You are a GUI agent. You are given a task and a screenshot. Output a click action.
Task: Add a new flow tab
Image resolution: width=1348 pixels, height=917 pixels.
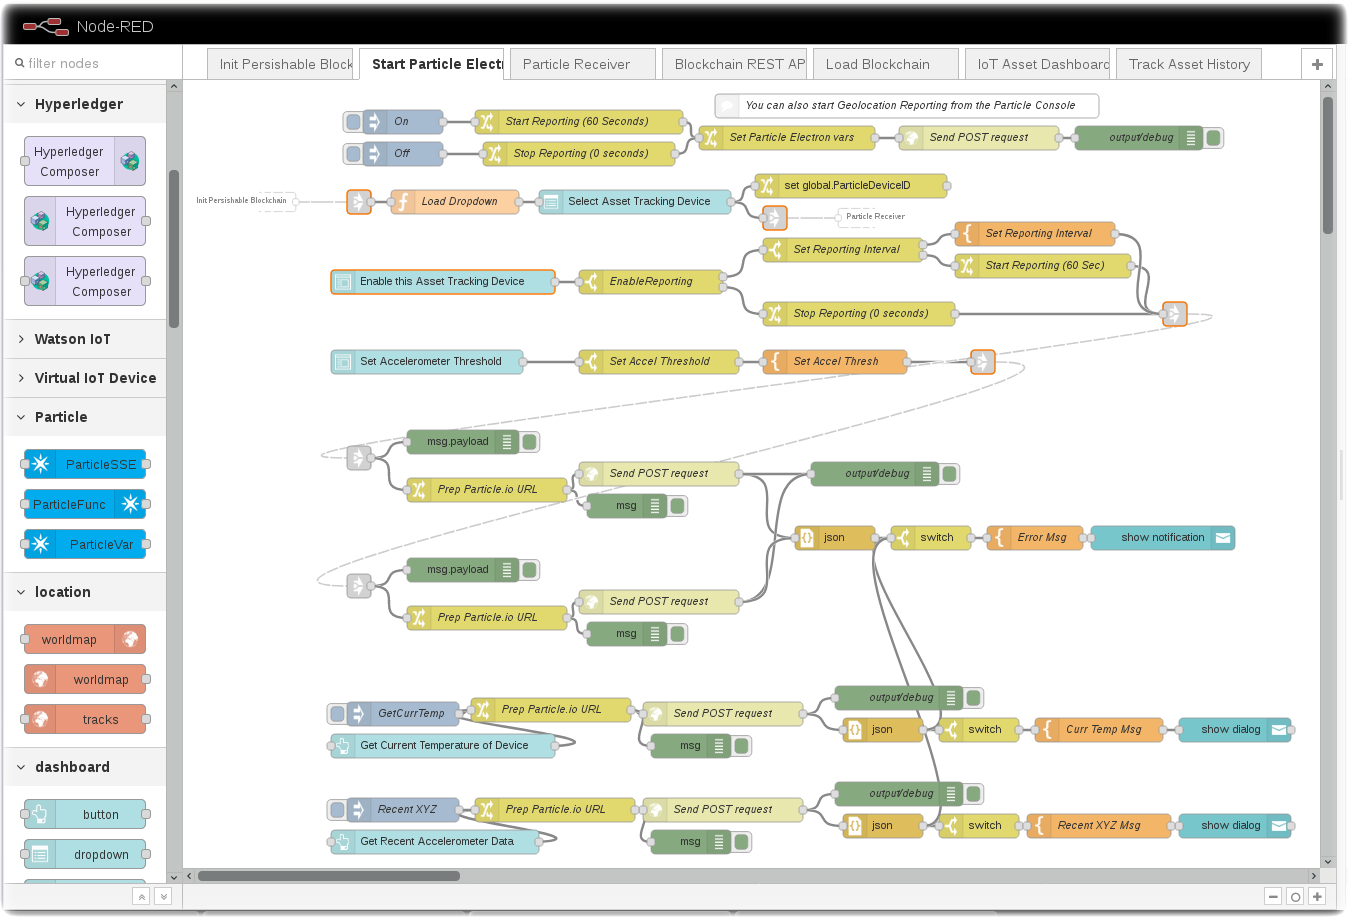click(x=1317, y=64)
